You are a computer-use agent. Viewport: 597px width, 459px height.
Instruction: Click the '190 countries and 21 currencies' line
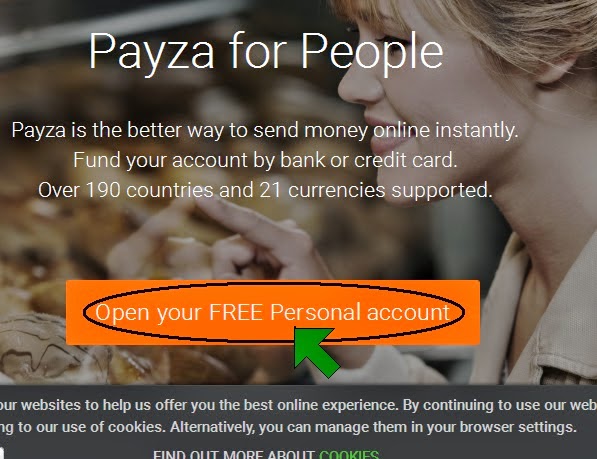265,190
